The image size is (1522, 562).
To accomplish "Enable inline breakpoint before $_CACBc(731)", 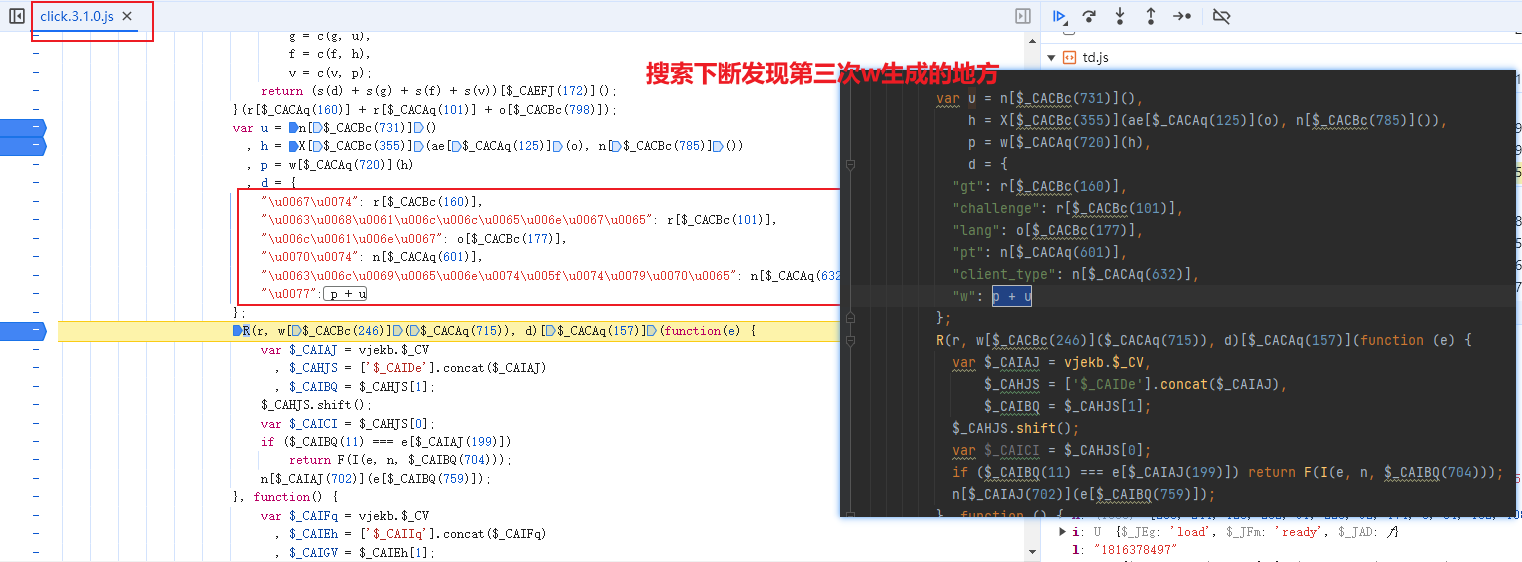I will (x=318, y=128).
